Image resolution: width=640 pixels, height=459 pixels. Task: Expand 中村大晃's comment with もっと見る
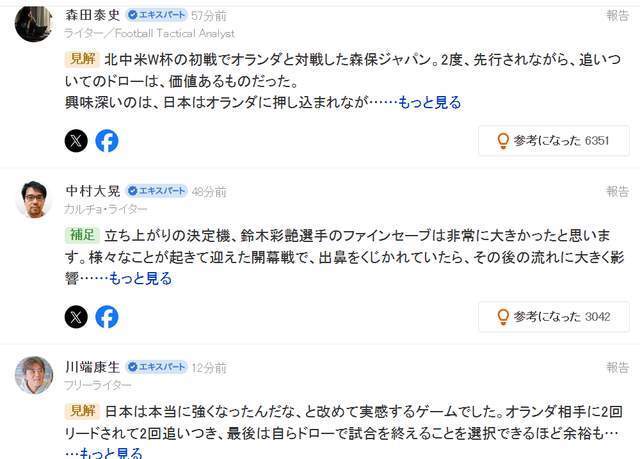tap(140, 279)
